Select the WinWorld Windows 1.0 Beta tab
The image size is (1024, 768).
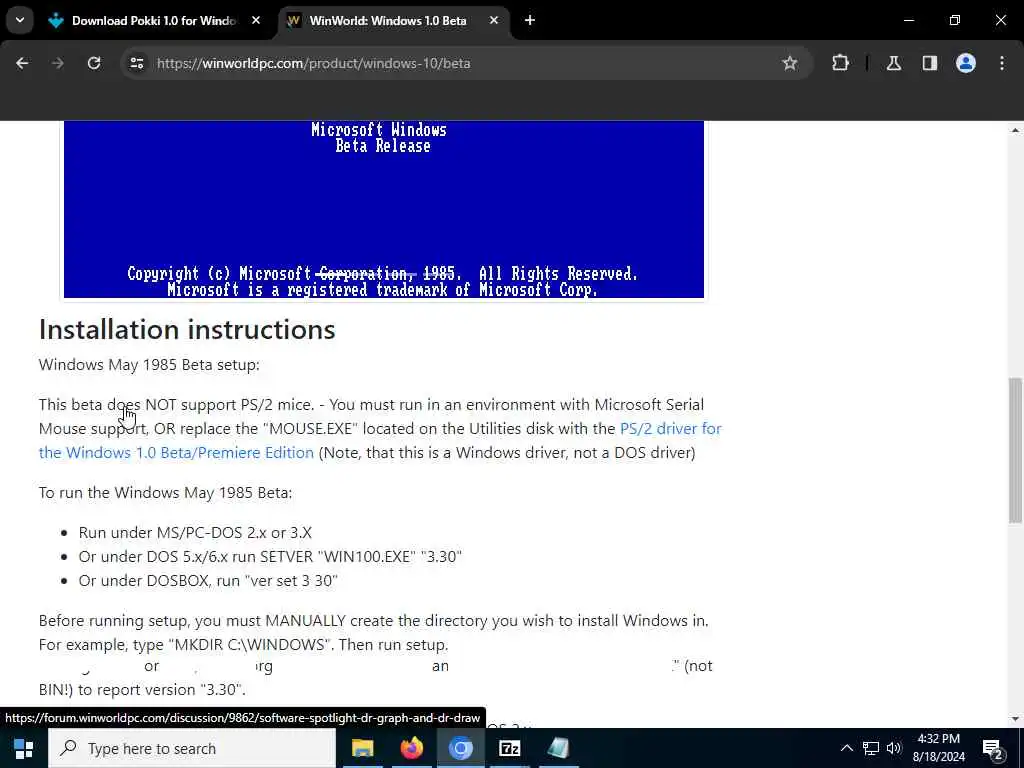point(394,21)
